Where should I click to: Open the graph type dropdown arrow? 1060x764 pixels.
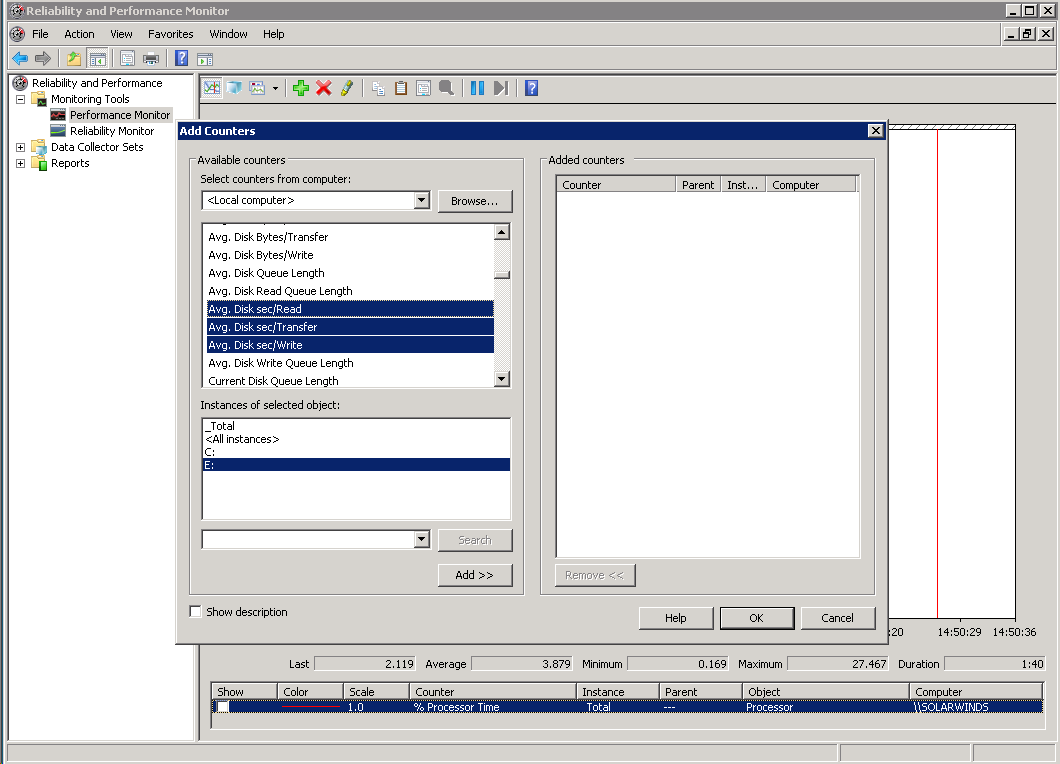click(x=275, y=89)
